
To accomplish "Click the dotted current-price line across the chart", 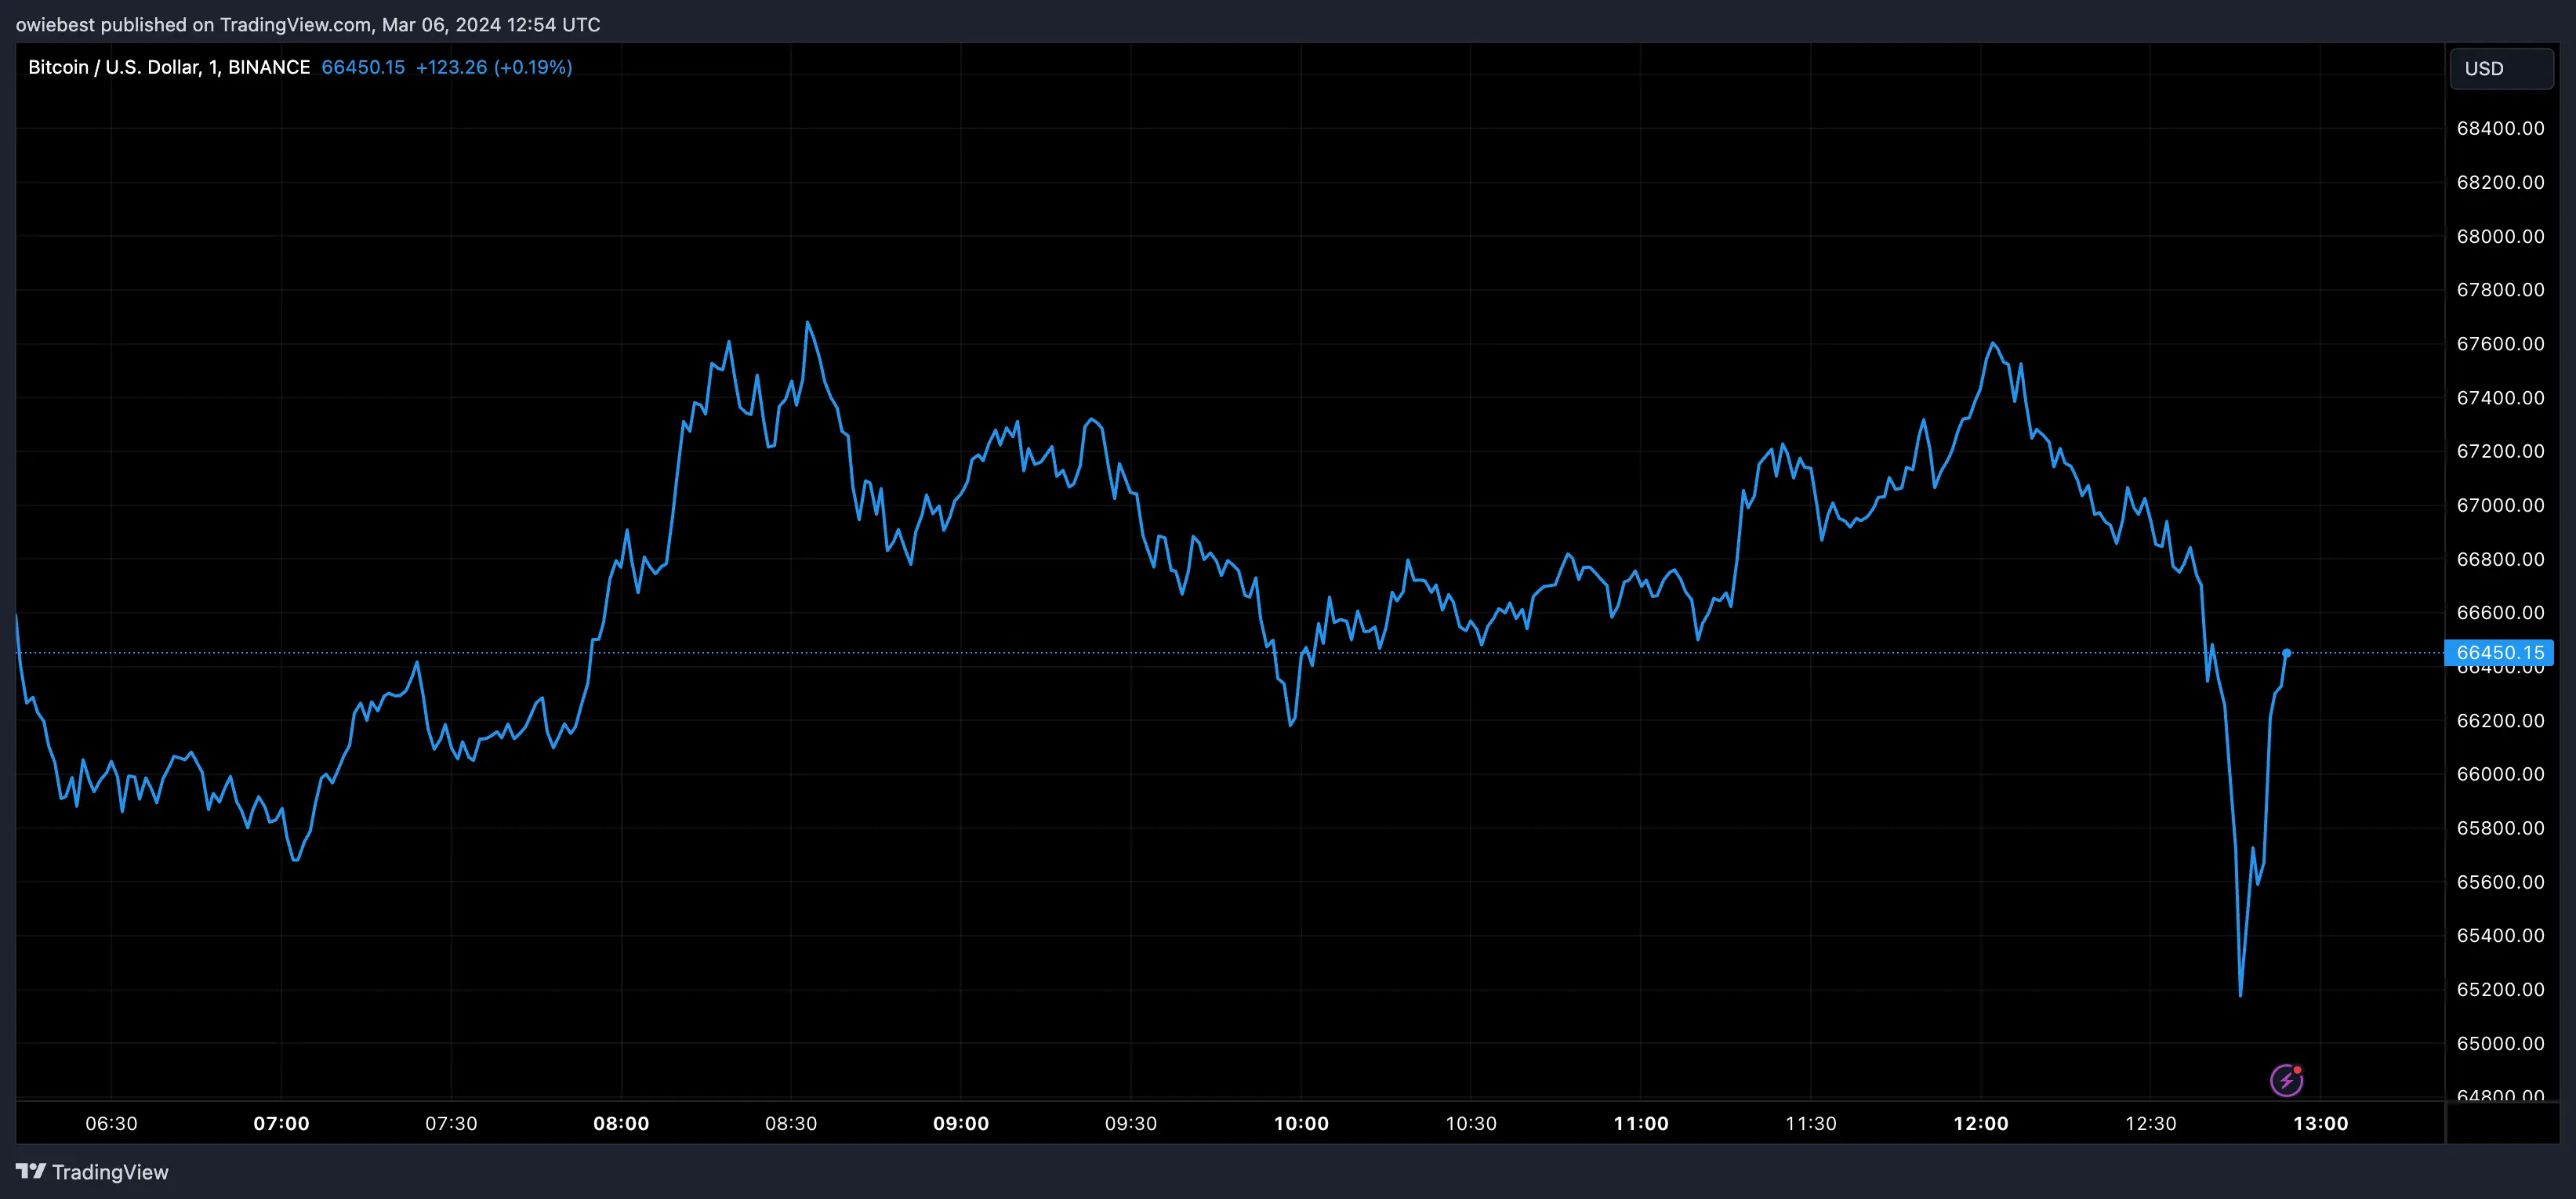I will tap(1200, 653).
